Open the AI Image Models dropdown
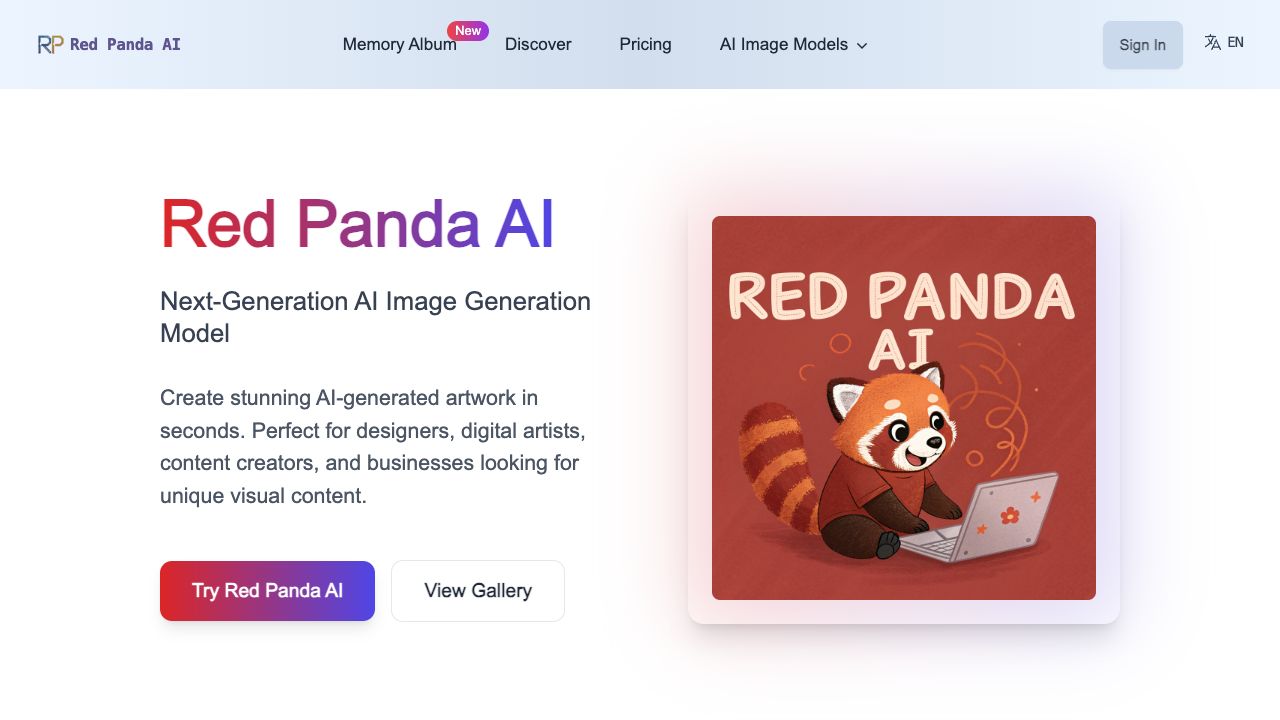This screenshot has height=720, width=1280. [783, 45]
